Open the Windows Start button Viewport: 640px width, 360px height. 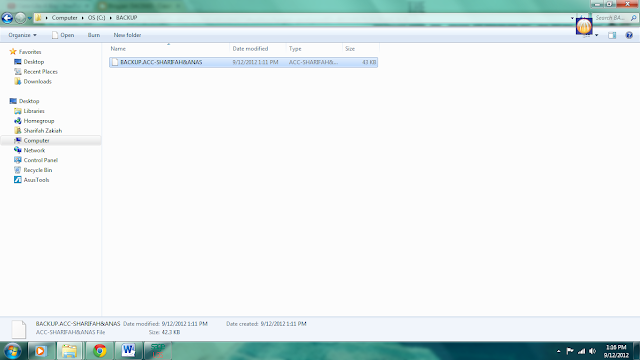pos(12,351)
